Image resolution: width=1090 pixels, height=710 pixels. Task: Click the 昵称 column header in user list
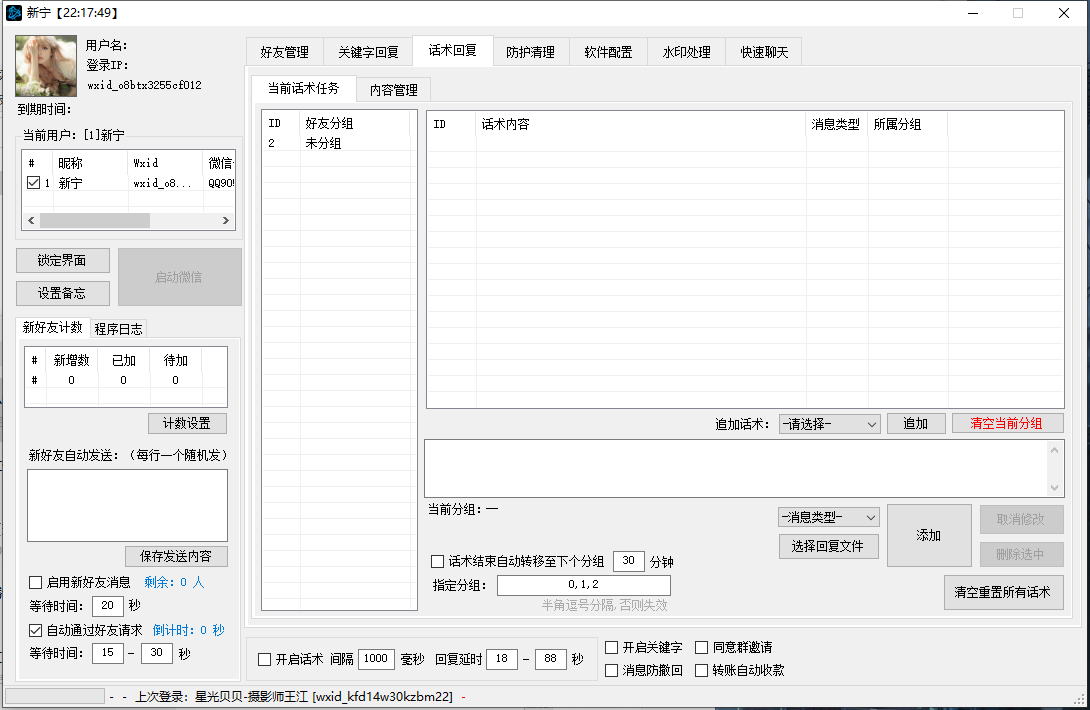click(x=90, y=163)
